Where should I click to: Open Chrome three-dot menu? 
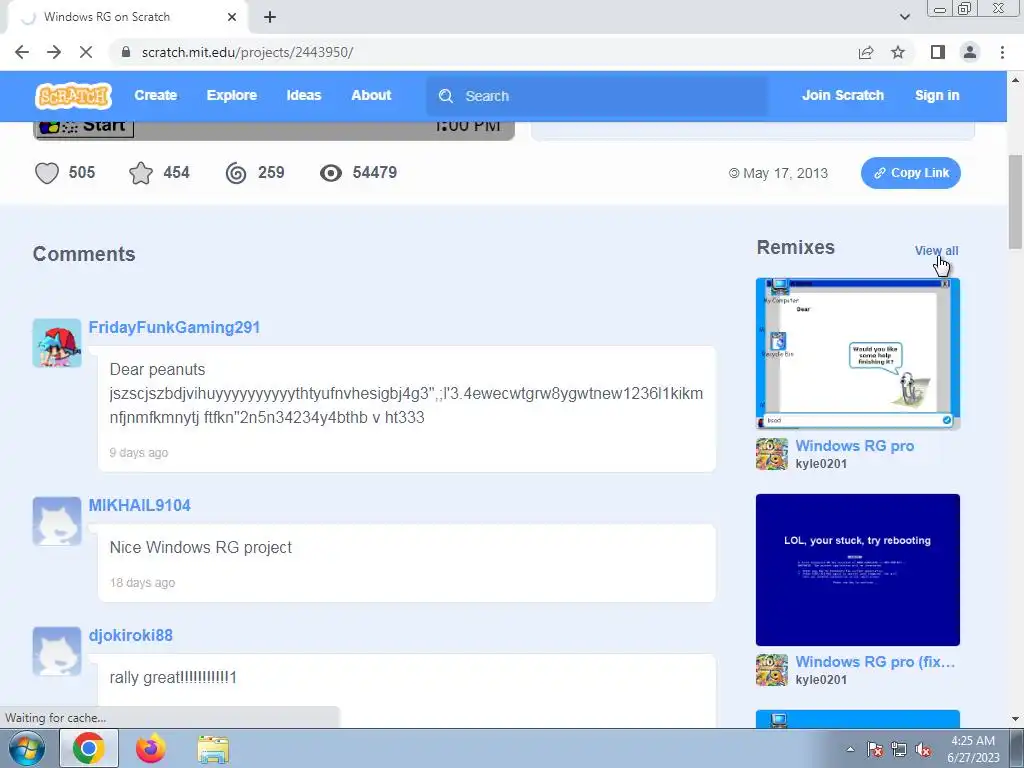point(1002,52)
